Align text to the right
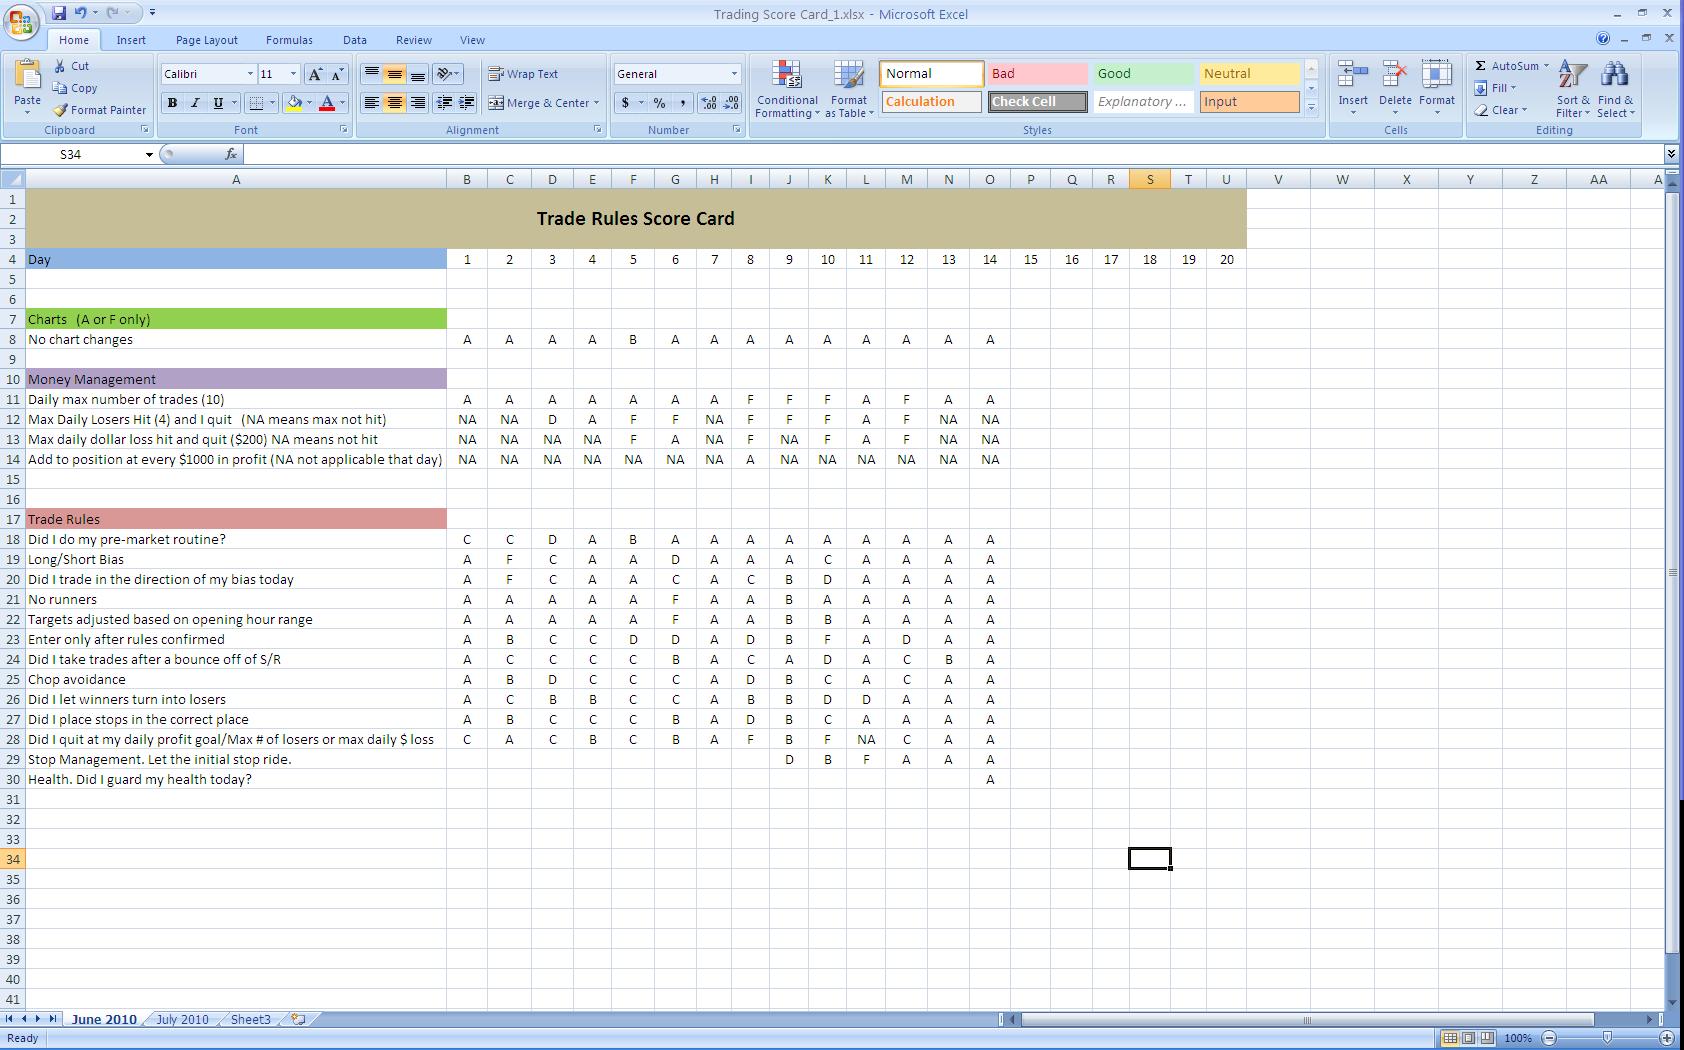Screen dimensions: 1684x1050 (418, 103)
